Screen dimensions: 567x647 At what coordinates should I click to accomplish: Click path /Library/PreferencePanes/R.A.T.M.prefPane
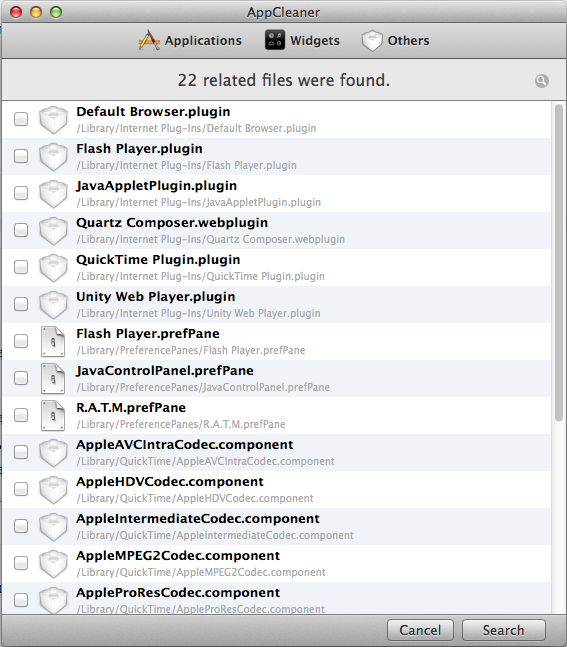[x=181, y=424]
